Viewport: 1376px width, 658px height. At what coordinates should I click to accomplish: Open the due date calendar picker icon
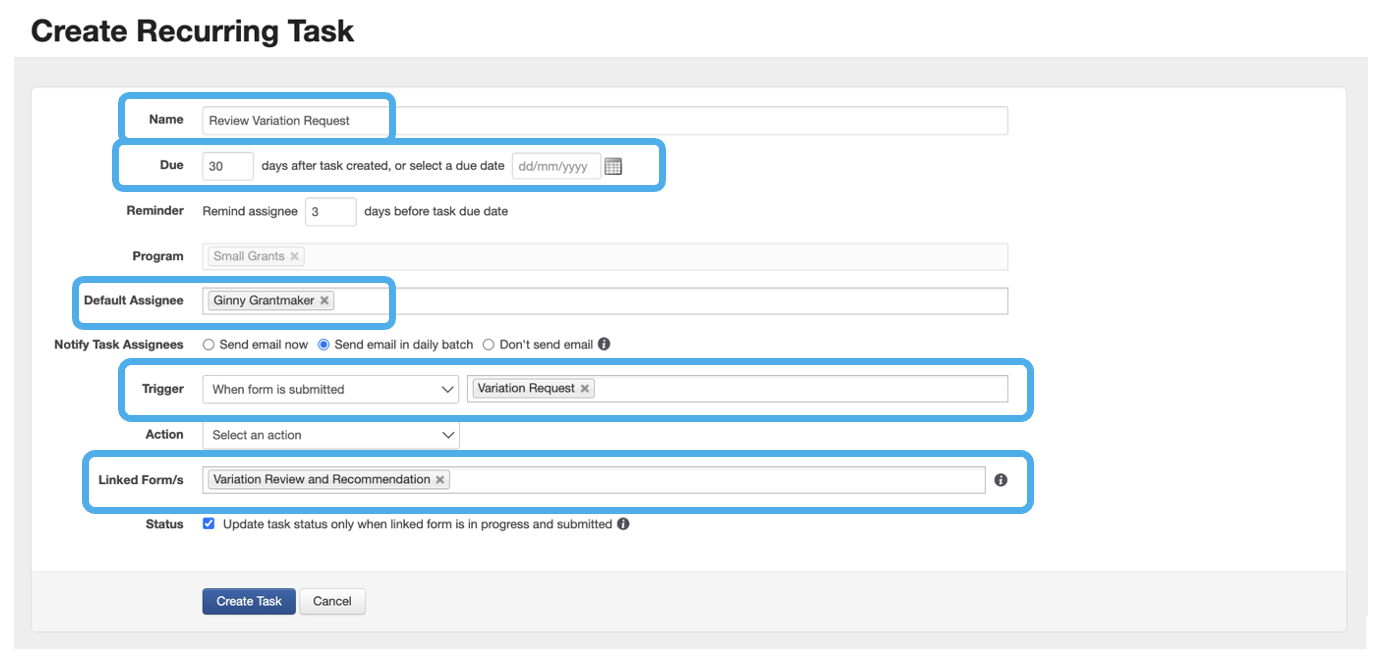tap(613, 166)
